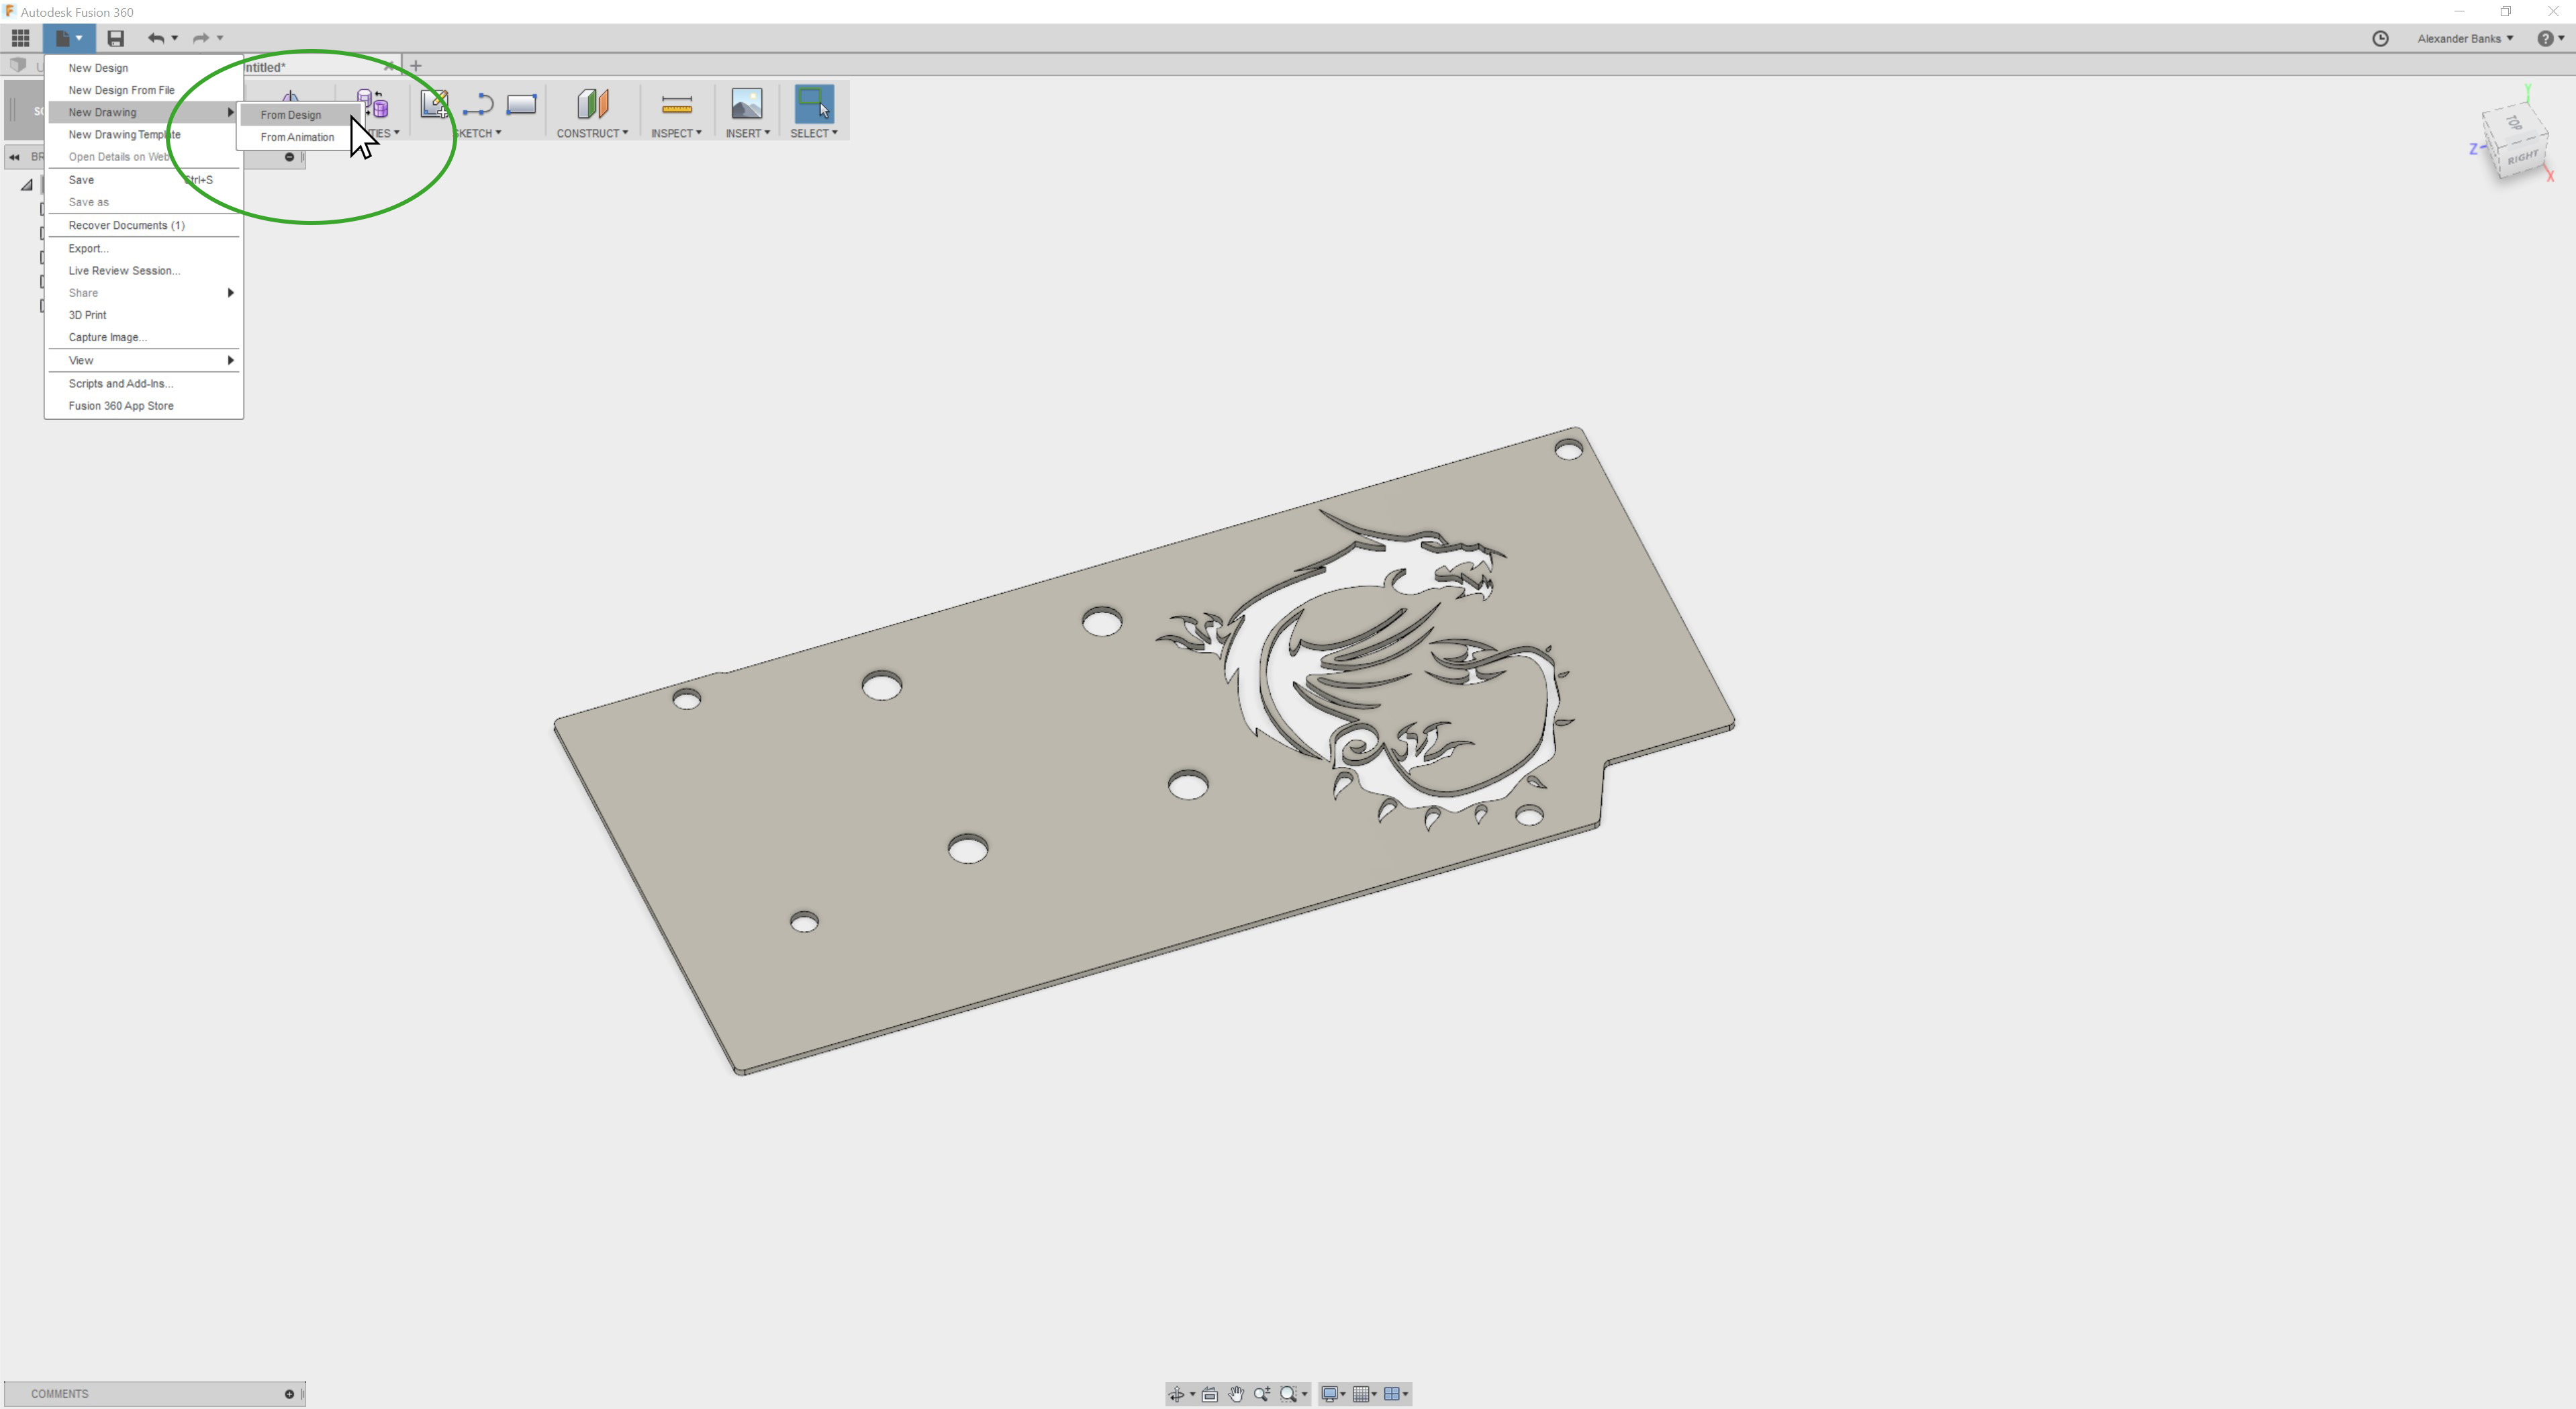Image resolution: width=2576 pixels, height=1409 pixels.
Task: Select the Zoom magnifier tool
Action: point(1262,1394)
